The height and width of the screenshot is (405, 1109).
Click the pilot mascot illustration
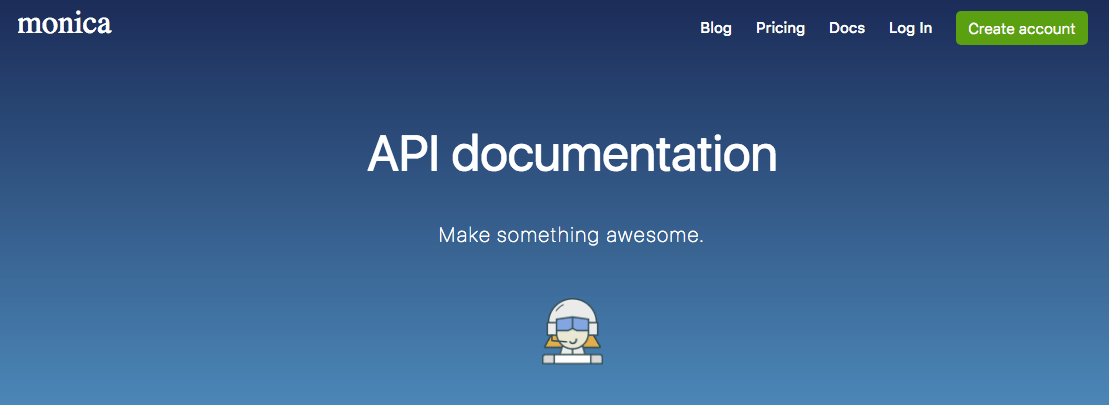click(572, 331)
